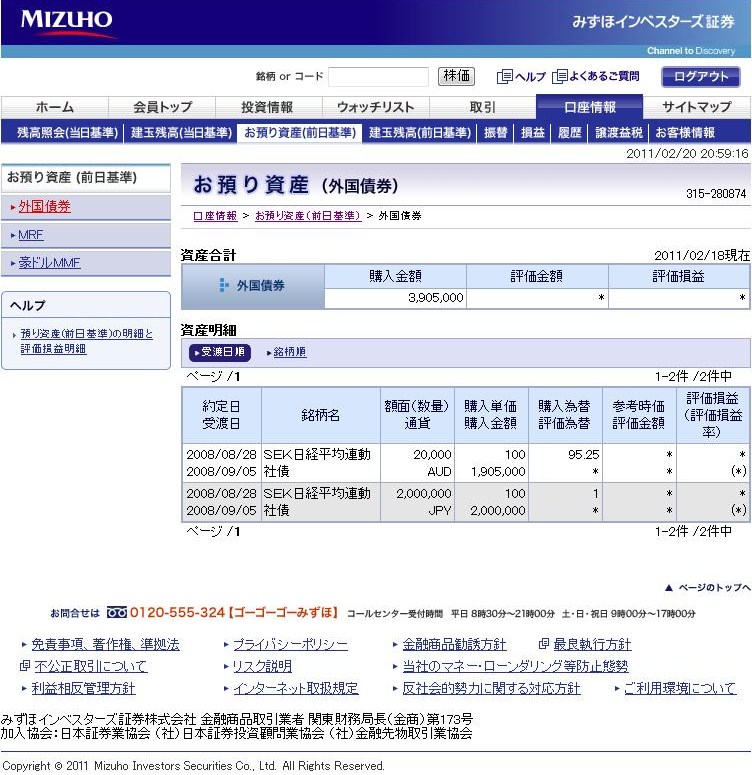The width and height of the screenshot is (752, 775).
Task: Click the ログアウト button
Action: [701, 77]
